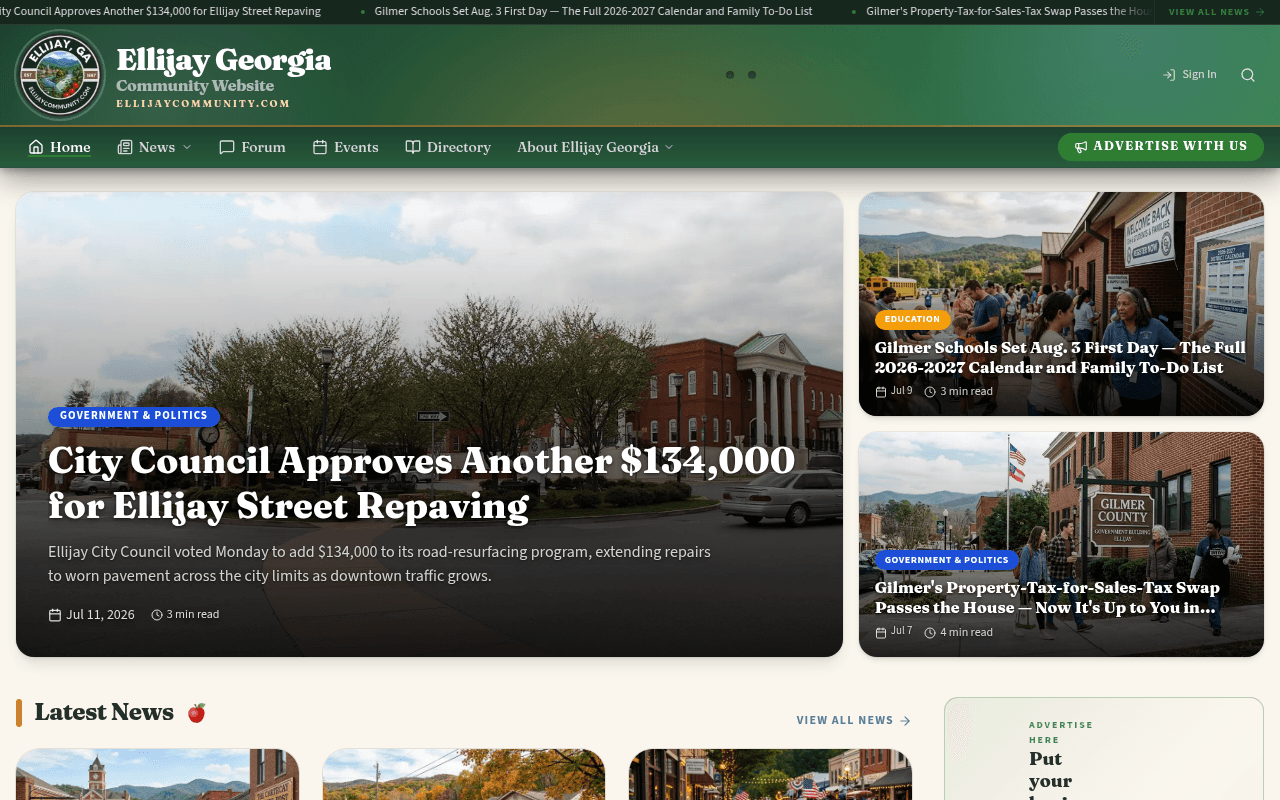Click the 3 min read label on schools card
Viewport: 1280px width, 800px height.
tap(959, 392)
